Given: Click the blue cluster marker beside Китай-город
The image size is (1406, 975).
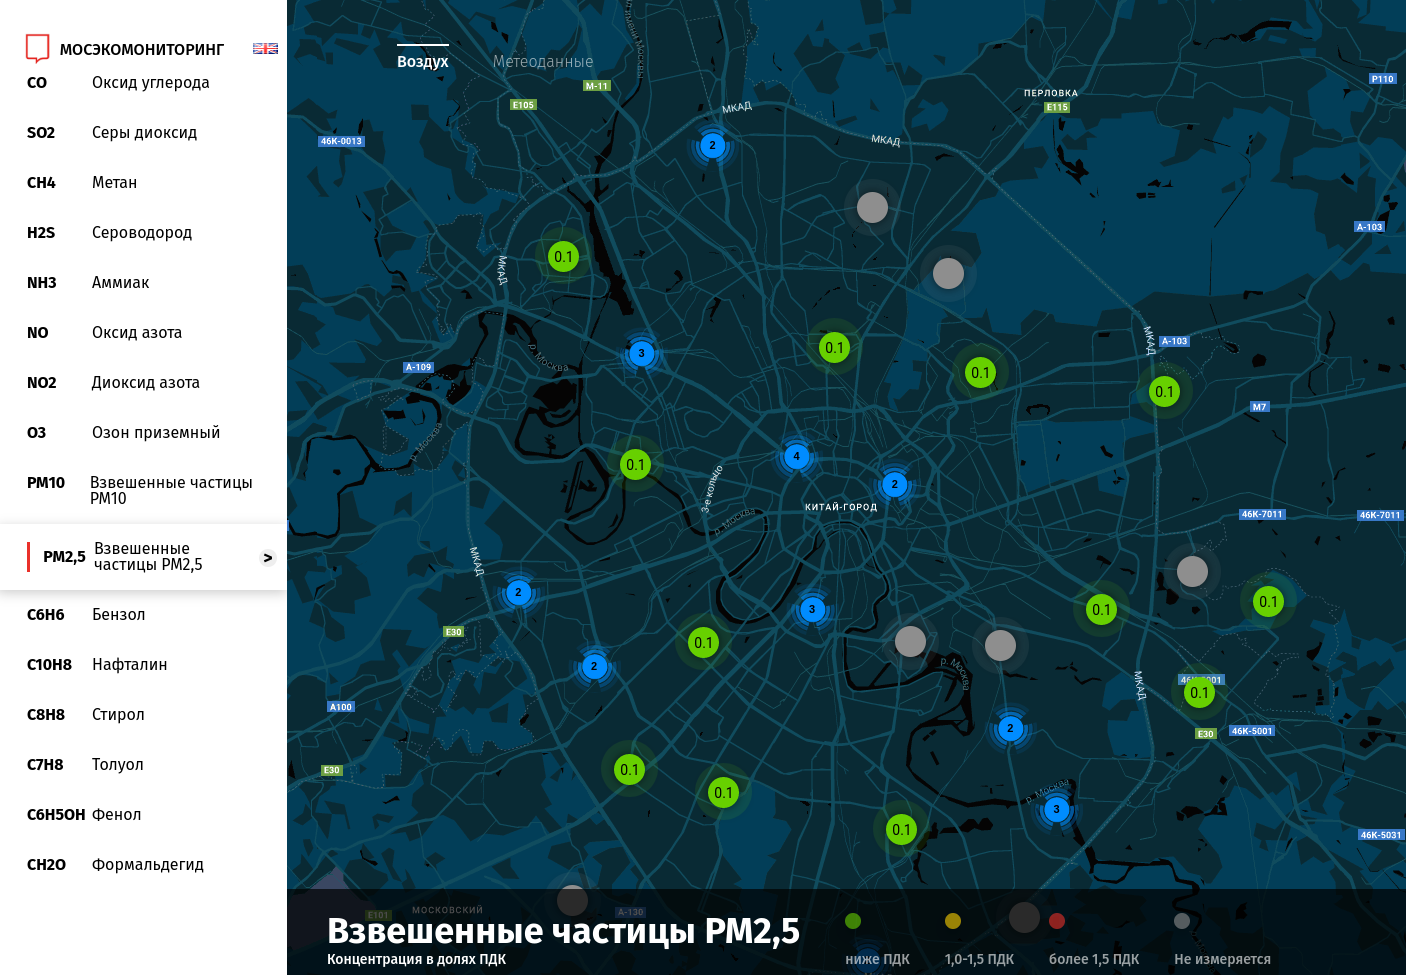Looking at the screenshot, I should point(894,485).
